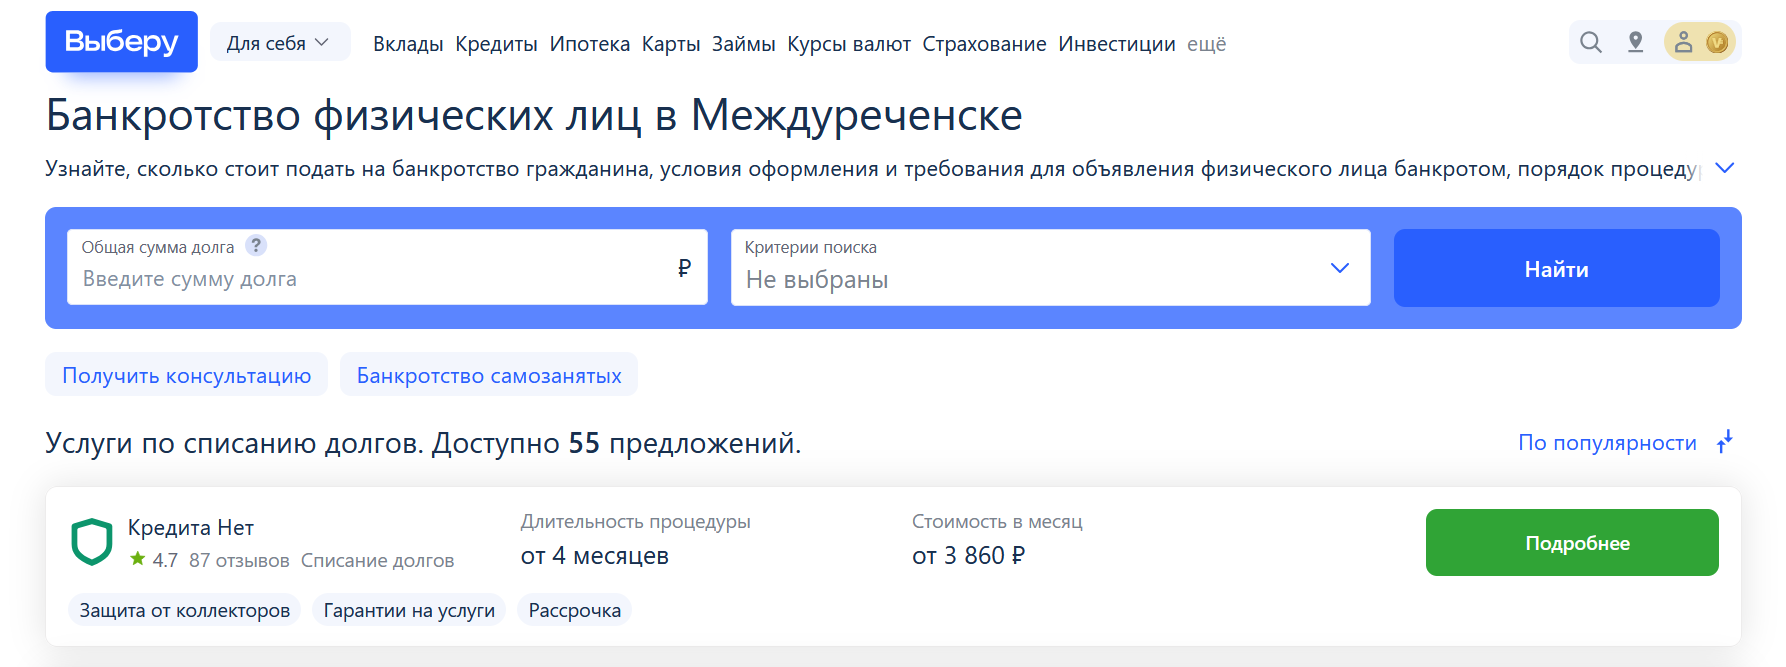The image size is (1786, 667).
Task: Open the Выберу logo homepage
Action: click(121, 42)
